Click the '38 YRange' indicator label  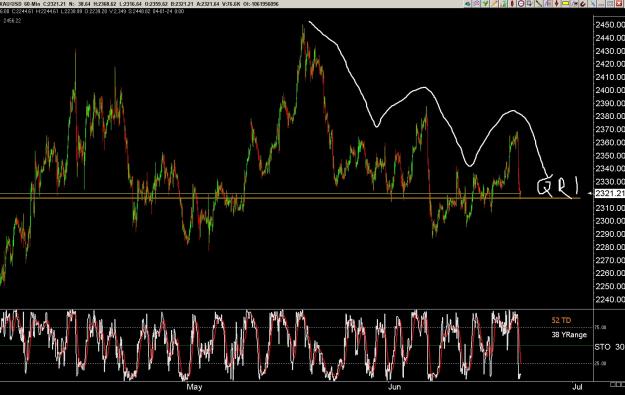click(x=569, y=335)
